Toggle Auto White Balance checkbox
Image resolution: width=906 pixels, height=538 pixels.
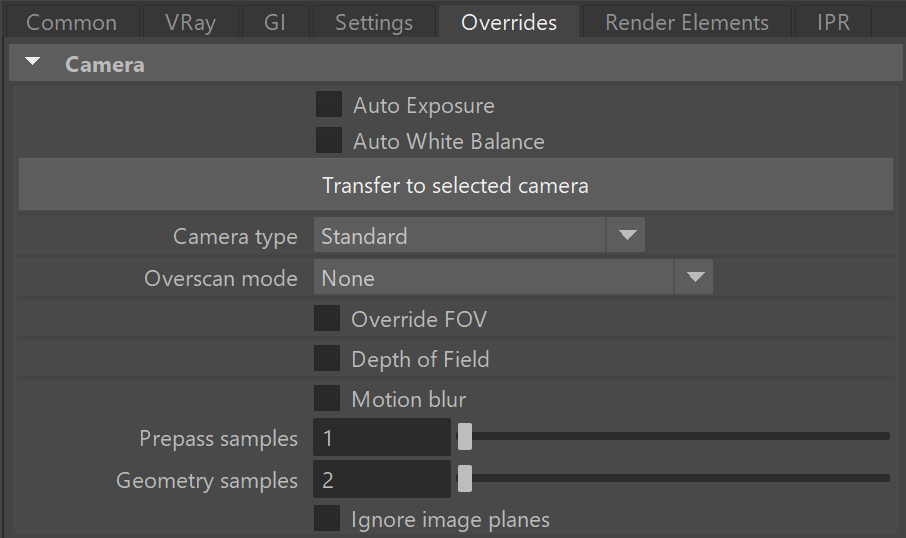click(329, 140)
